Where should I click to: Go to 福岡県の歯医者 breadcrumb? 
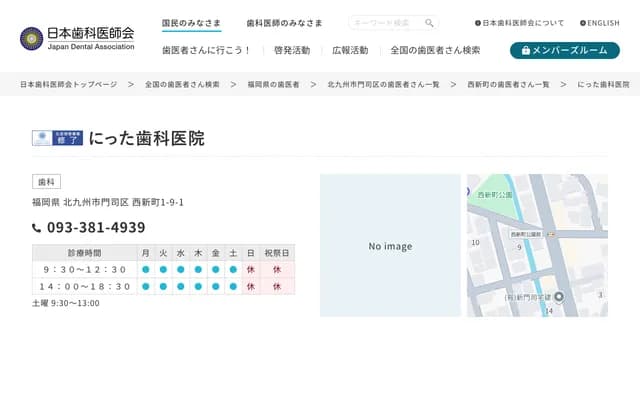click(x=273, y=84)
